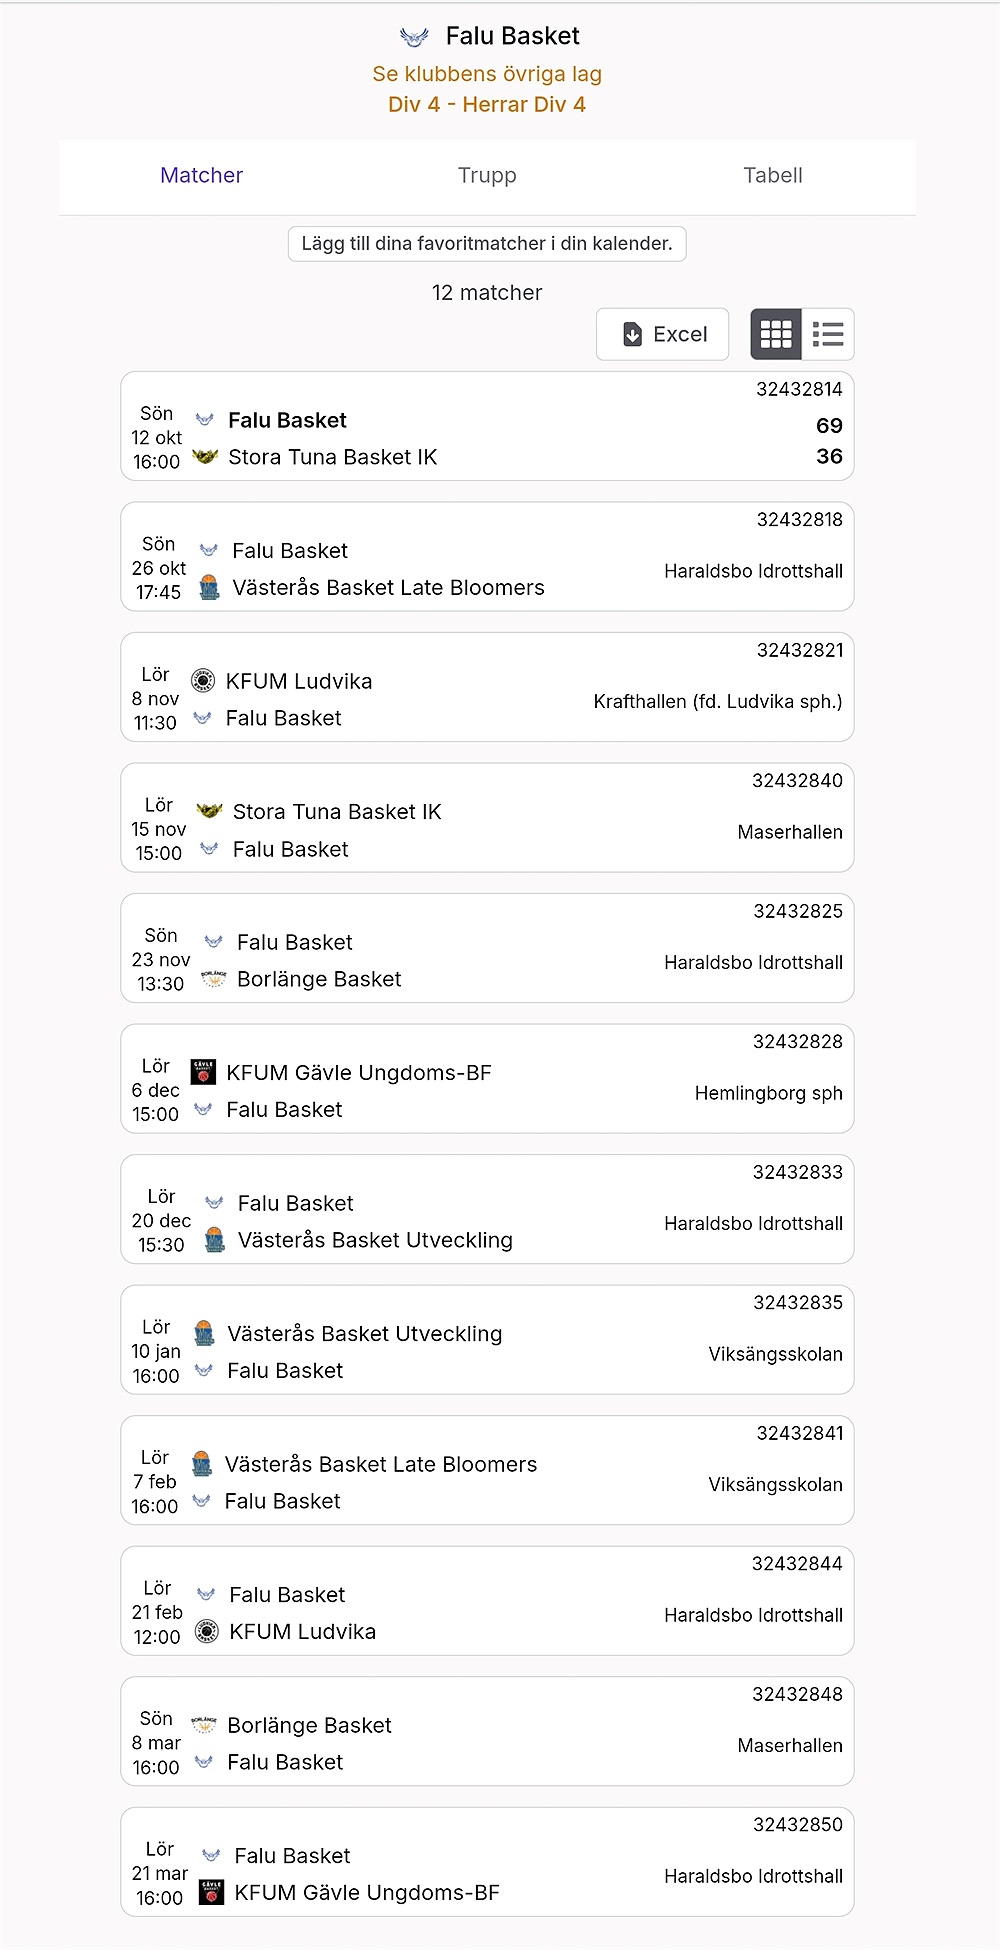The height and width of the screenshot is (1950, 1000).
Task: Click KFUM Ludvika logo in 21 feb match
Action: coord(206,1632)
